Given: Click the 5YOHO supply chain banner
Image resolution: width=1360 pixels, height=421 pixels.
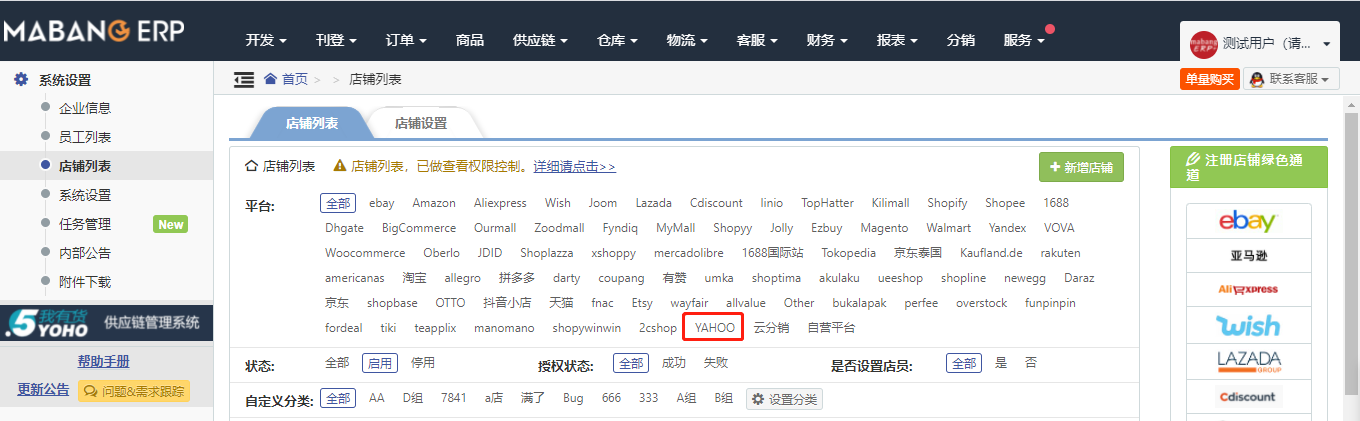Looking at the screenshot, I should pyautogui.click(x=107, y=322).
